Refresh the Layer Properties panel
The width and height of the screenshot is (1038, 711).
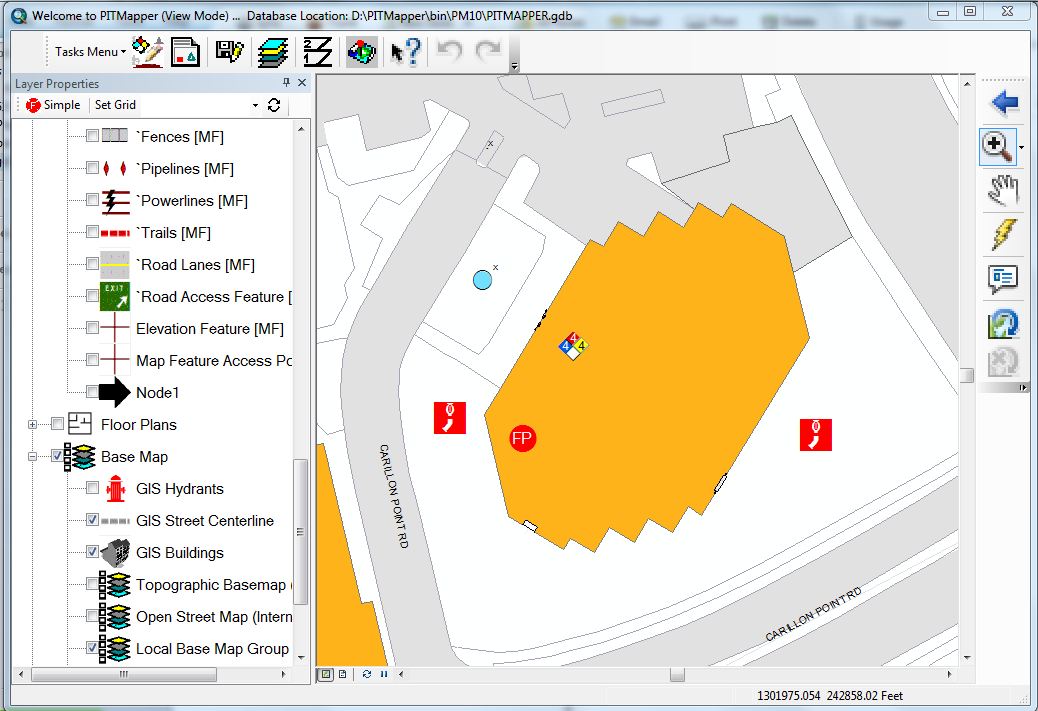272,104
